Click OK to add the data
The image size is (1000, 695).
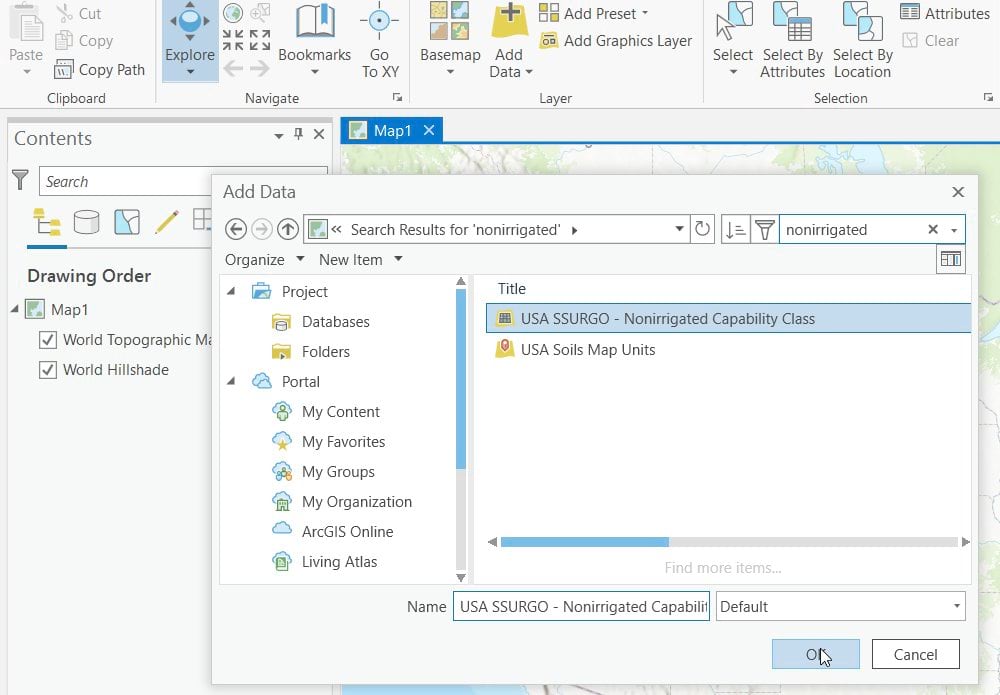pos(815,654)
